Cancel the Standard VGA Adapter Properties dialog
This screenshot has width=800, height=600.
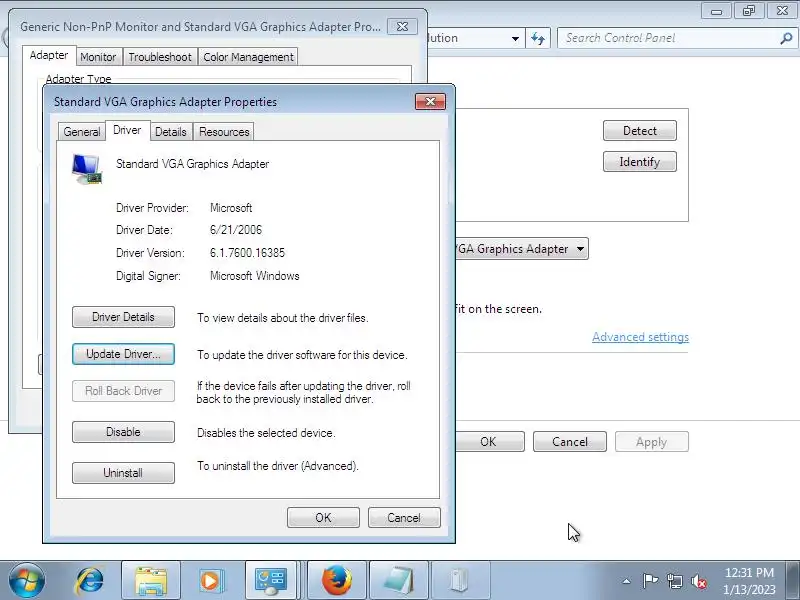pos(404,518)
